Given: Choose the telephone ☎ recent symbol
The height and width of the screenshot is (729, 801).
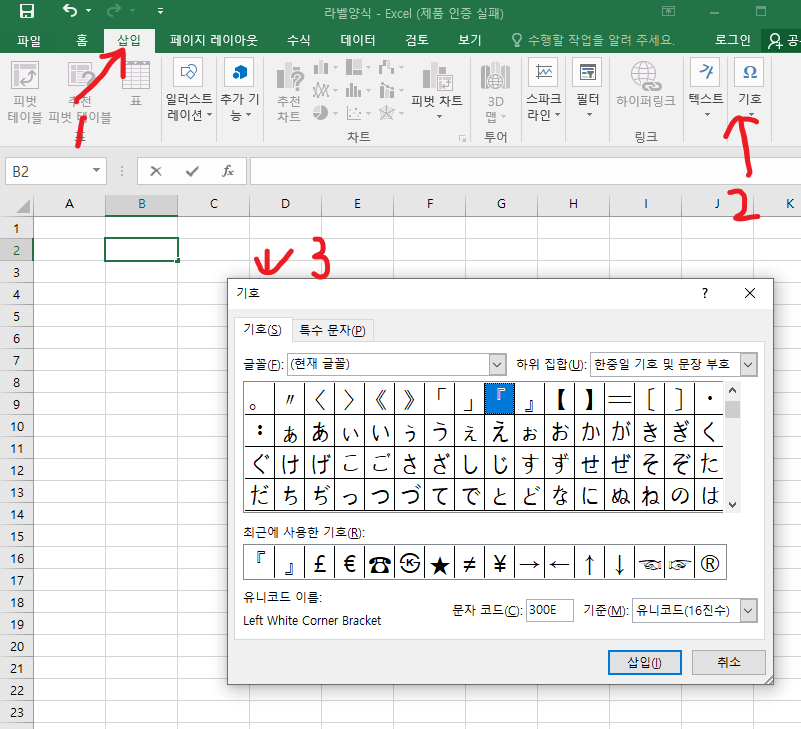Looking at the screenshot, I should [380, 563].
